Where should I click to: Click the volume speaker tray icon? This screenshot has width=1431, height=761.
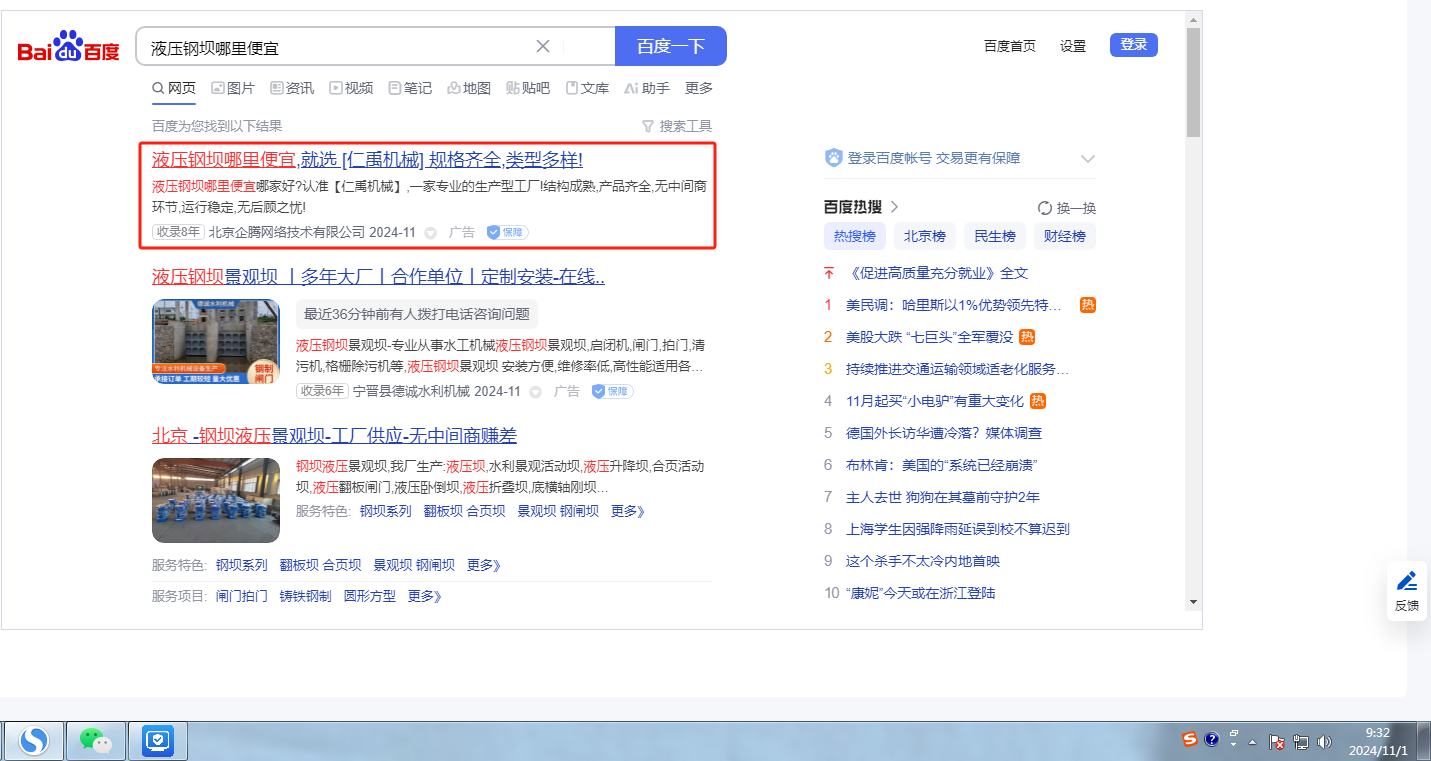1325,741
